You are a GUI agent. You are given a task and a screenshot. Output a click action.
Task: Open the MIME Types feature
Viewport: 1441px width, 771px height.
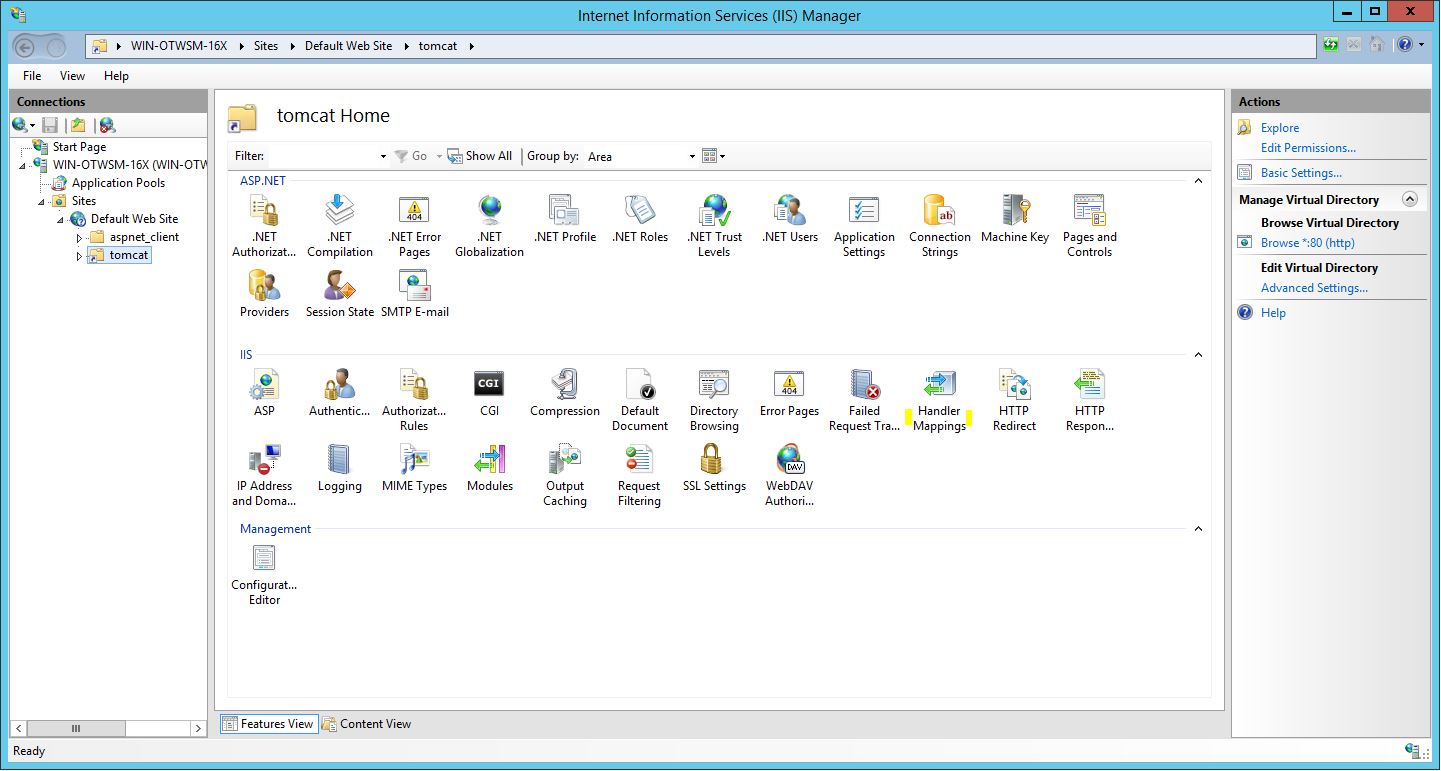coord(414,468)
